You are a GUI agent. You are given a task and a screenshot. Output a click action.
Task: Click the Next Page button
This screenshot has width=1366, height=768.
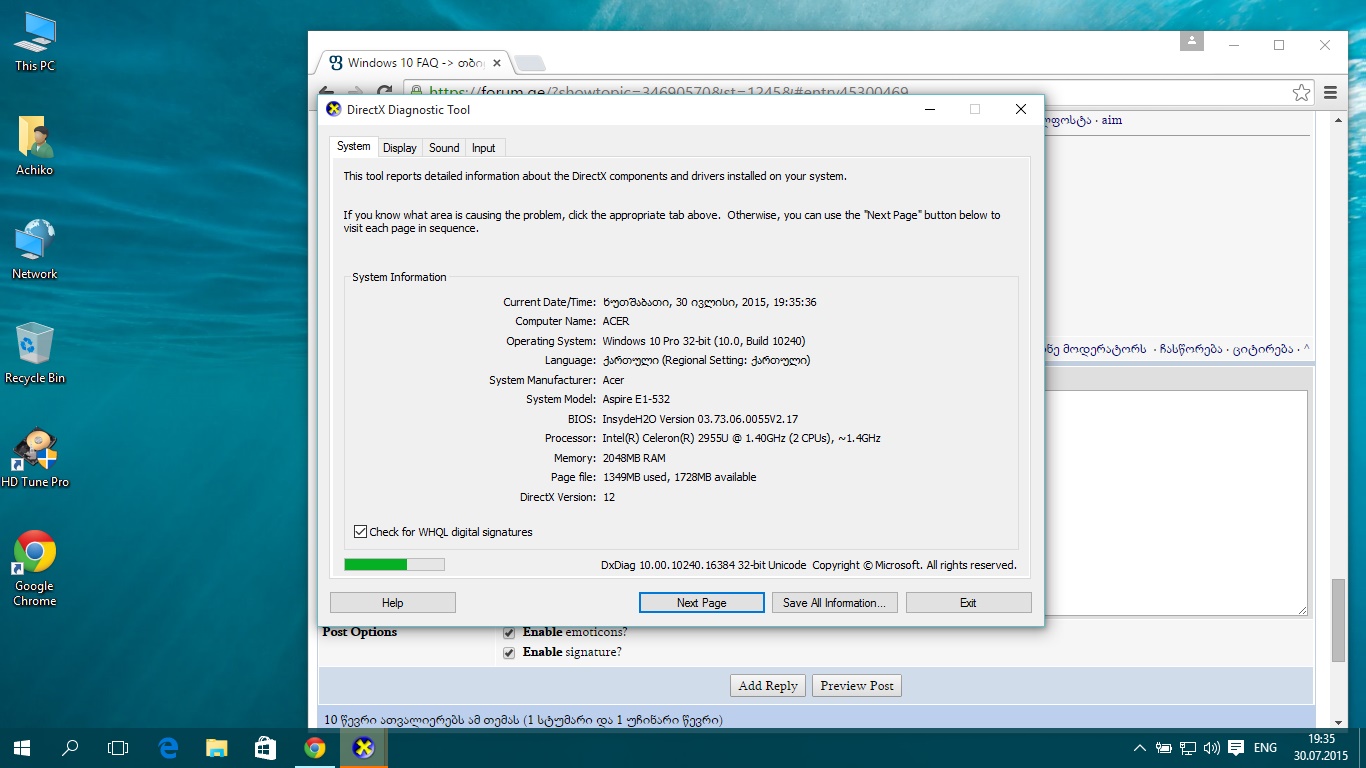(x=701, y=603)
